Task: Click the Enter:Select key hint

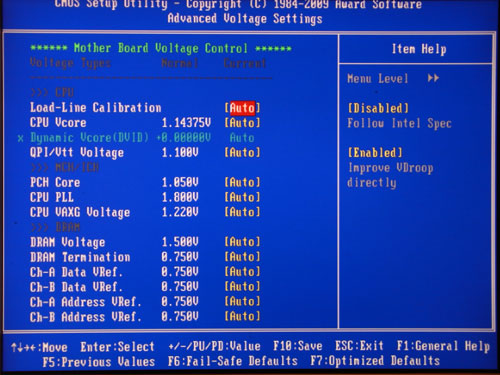Action: [117, 347]
